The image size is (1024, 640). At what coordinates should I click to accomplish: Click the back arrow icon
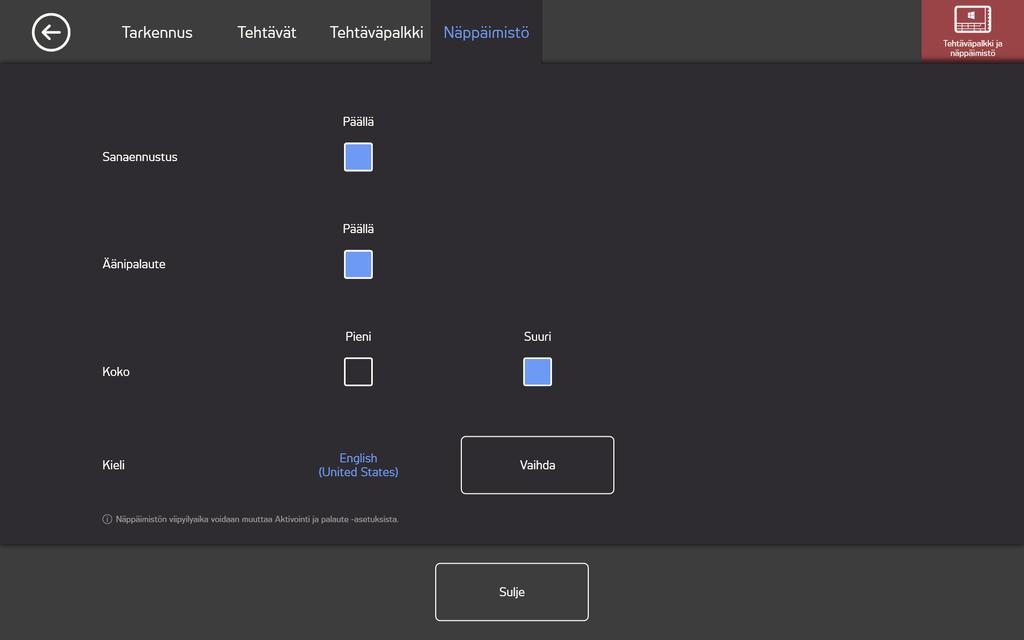(51, 32)
